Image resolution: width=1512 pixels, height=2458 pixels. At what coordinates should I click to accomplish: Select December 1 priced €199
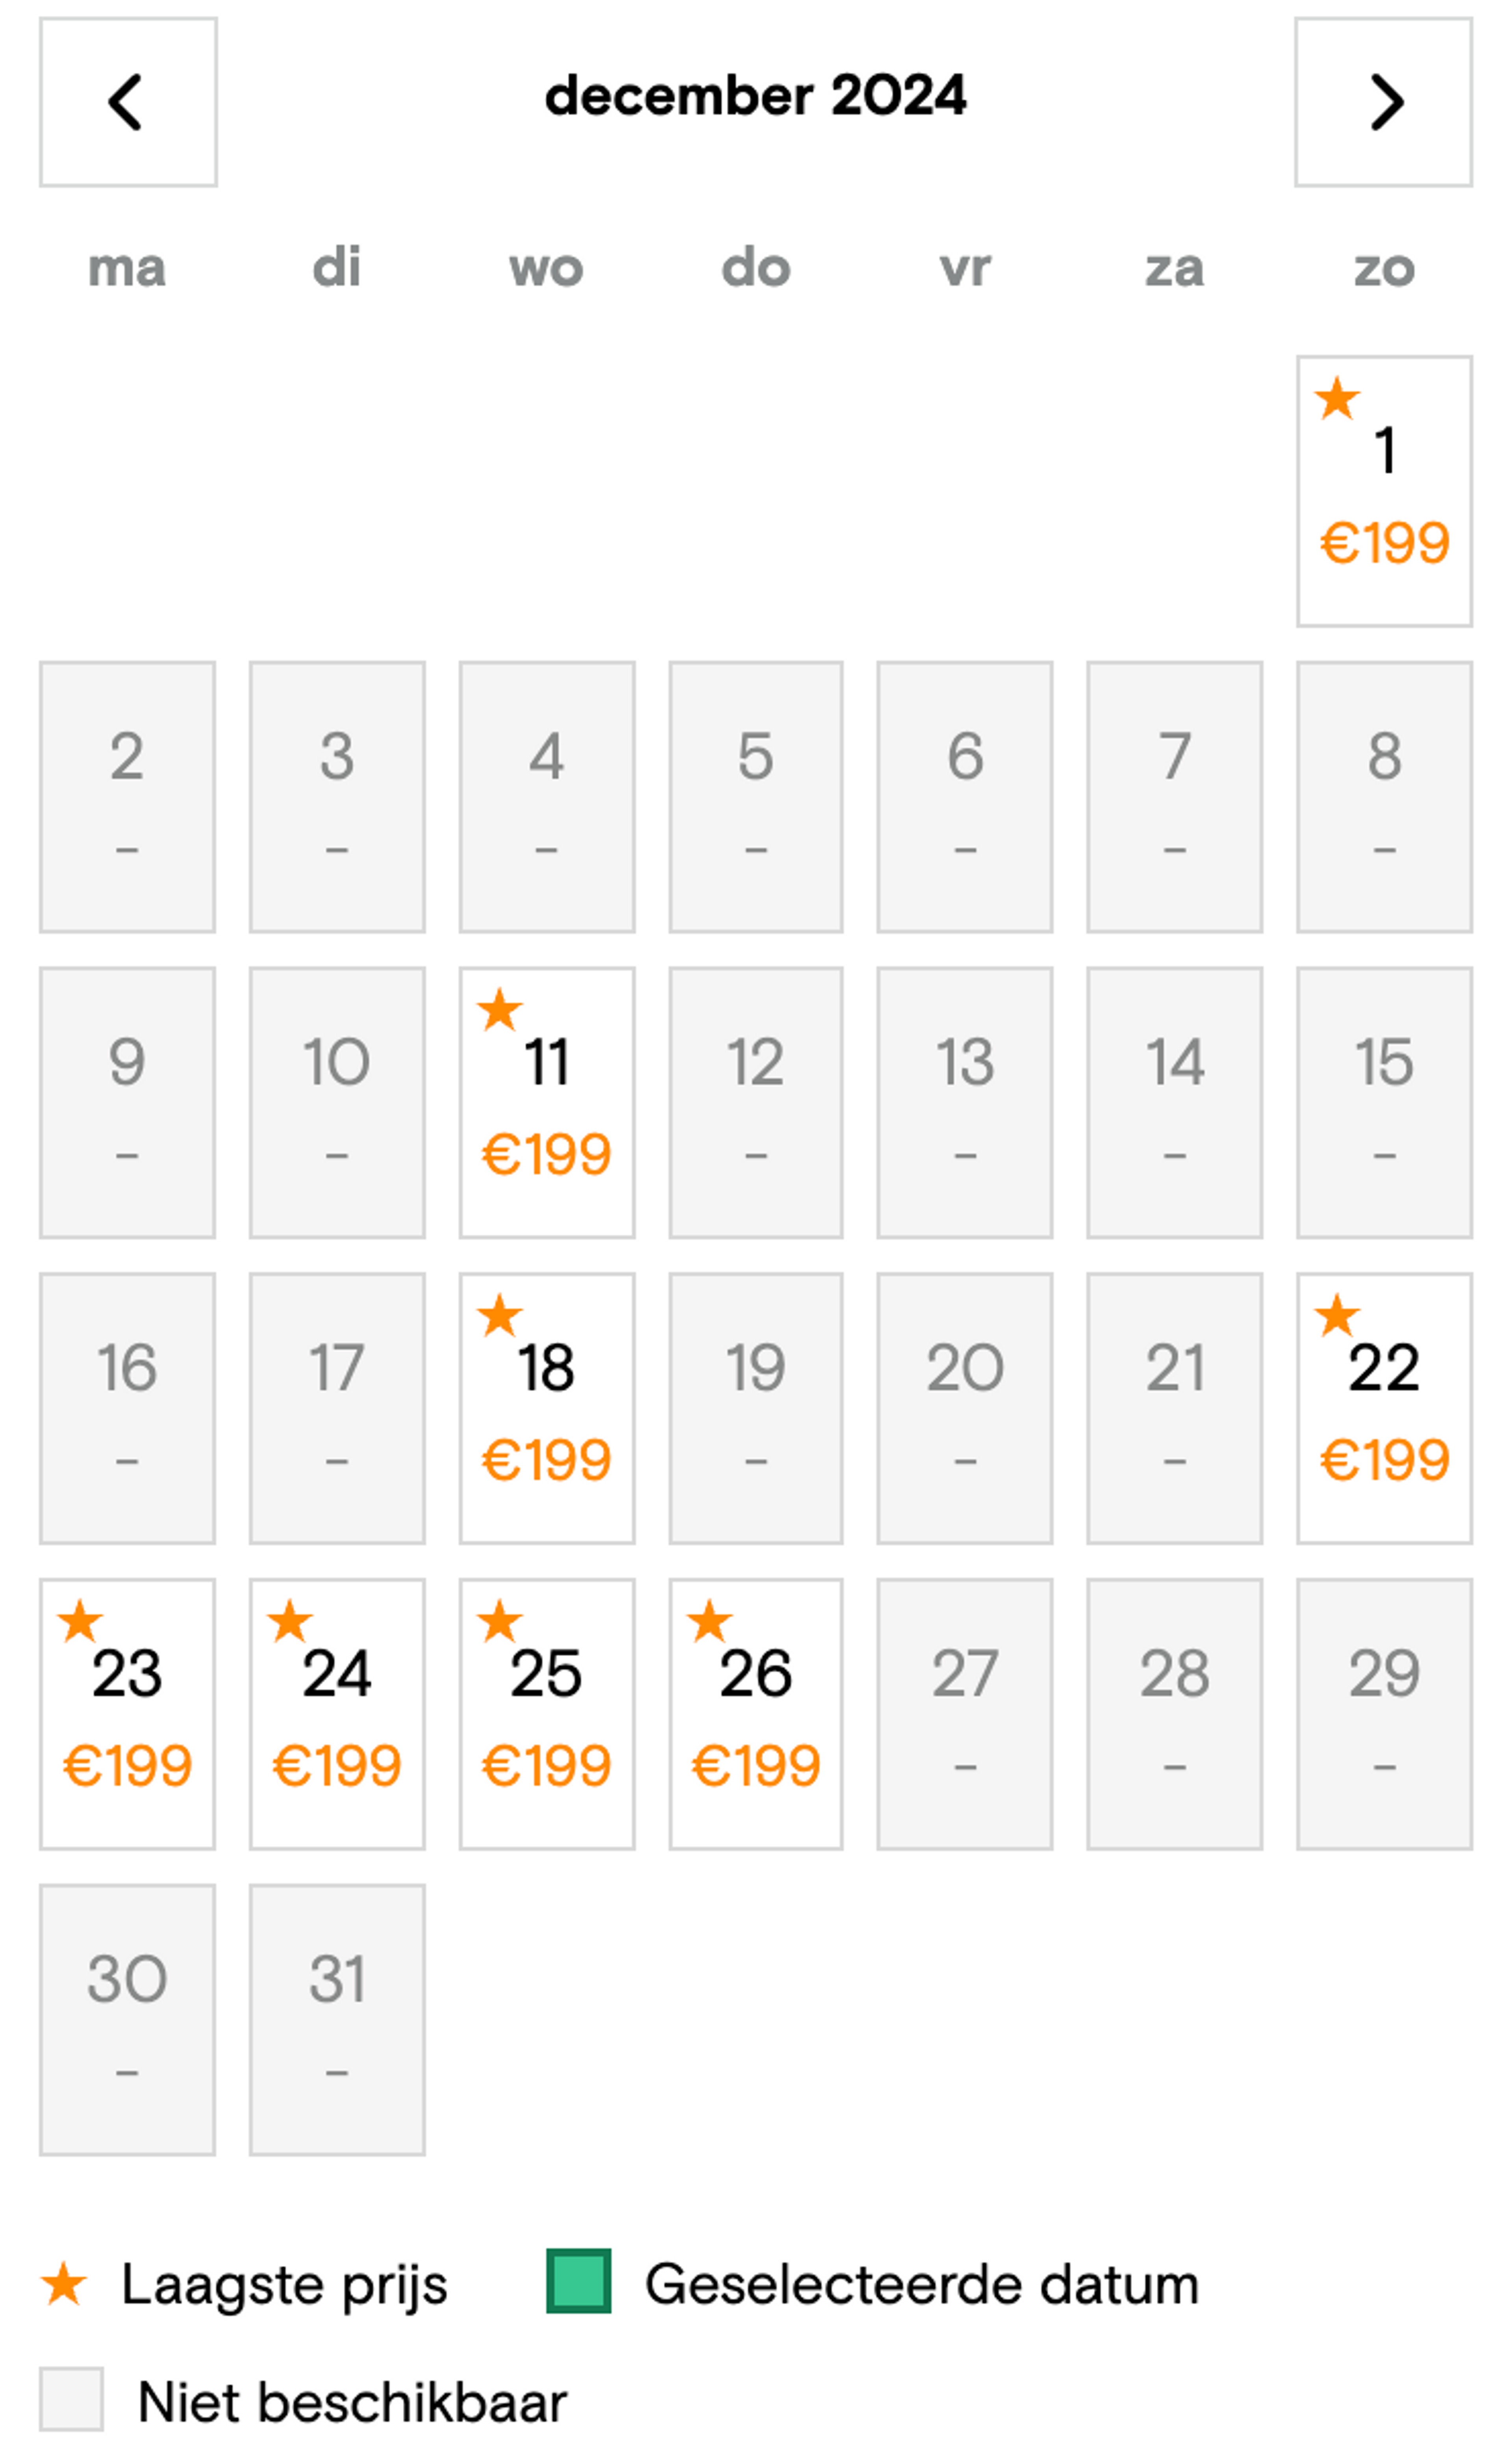(1384, 491)
